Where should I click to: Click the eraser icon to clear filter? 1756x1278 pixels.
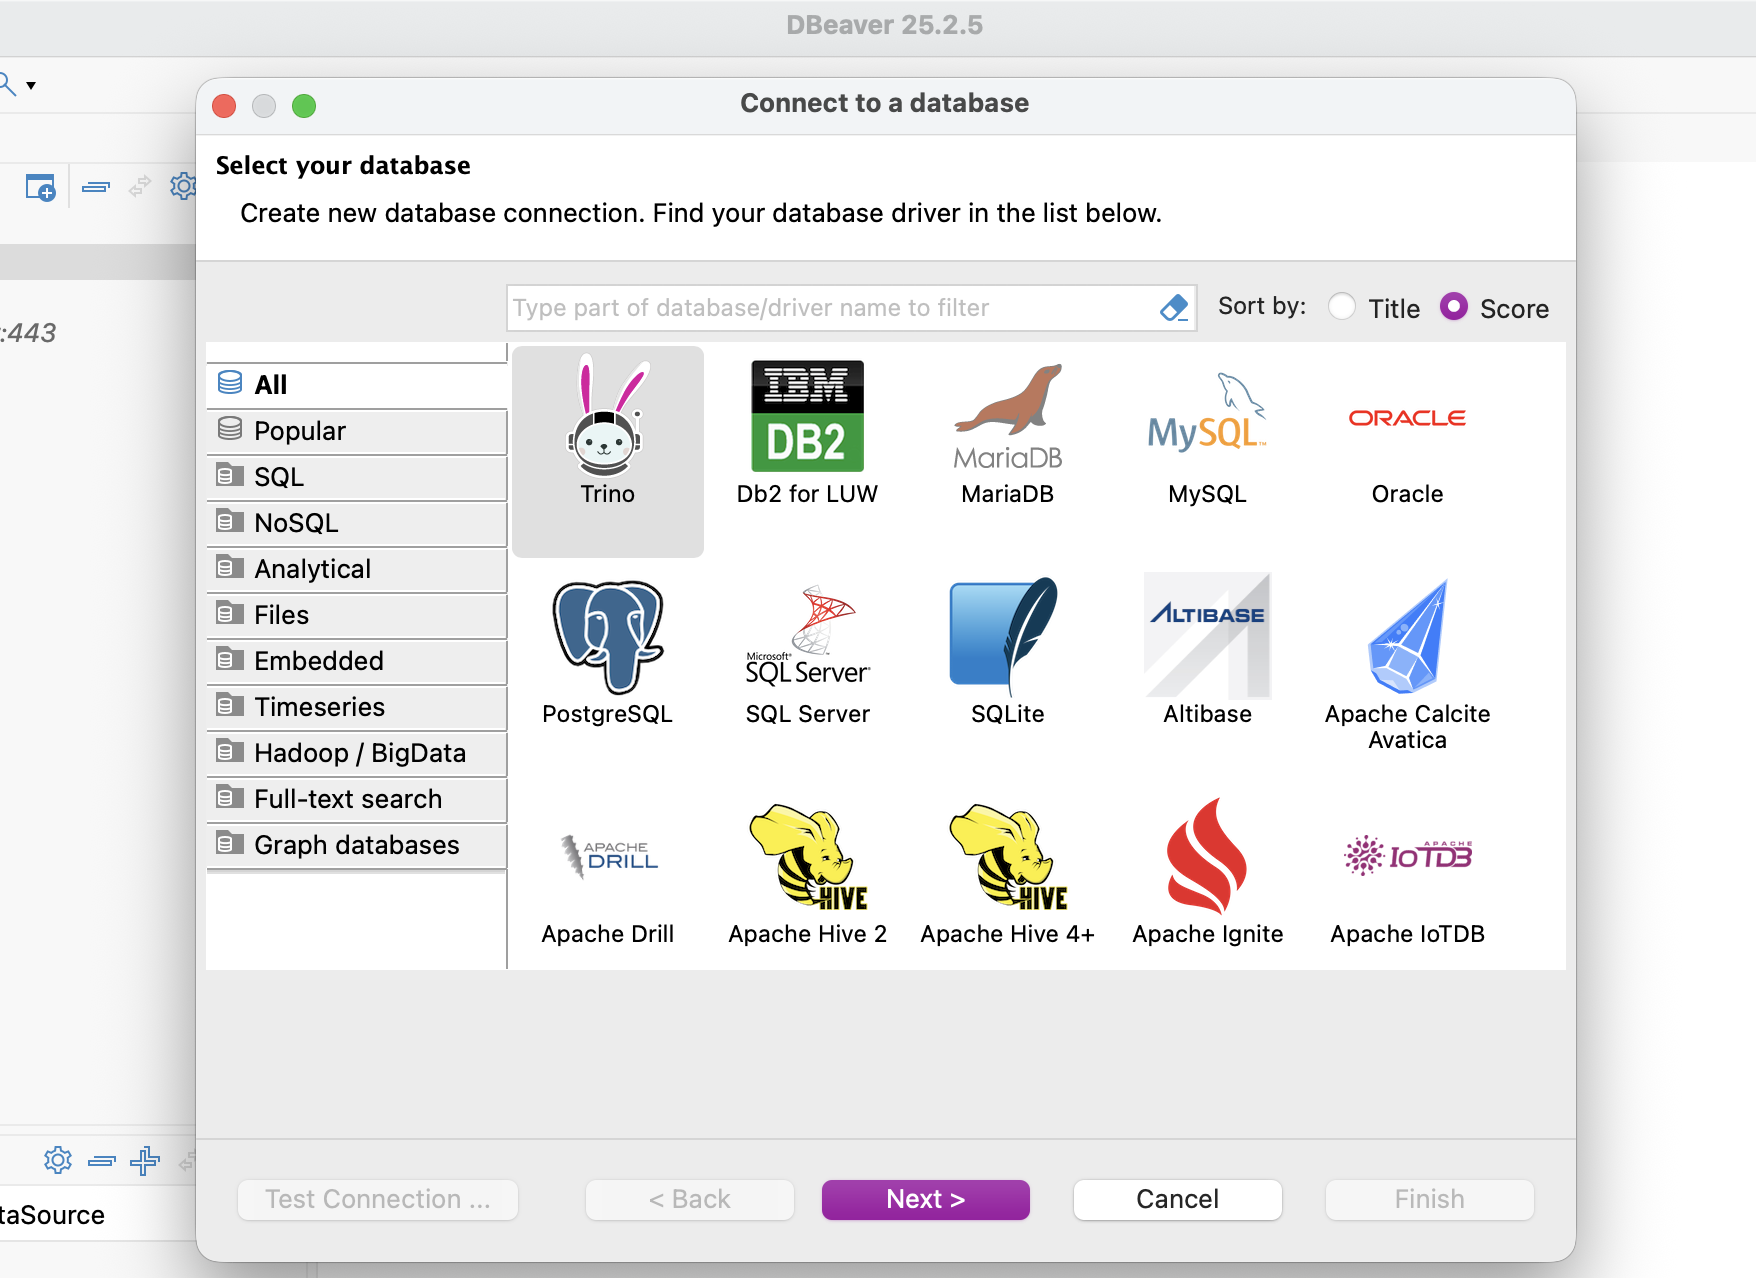tap(1174, 308)
